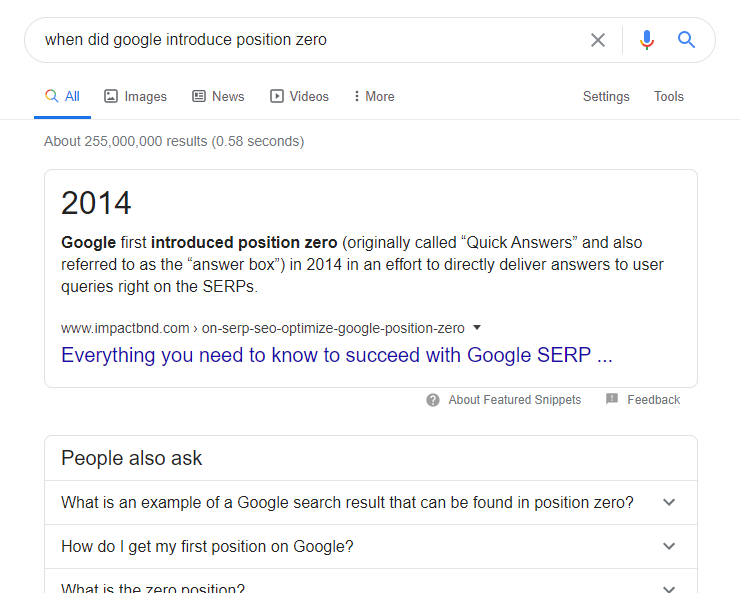Click the Feedback flag icon

[612, 399]
